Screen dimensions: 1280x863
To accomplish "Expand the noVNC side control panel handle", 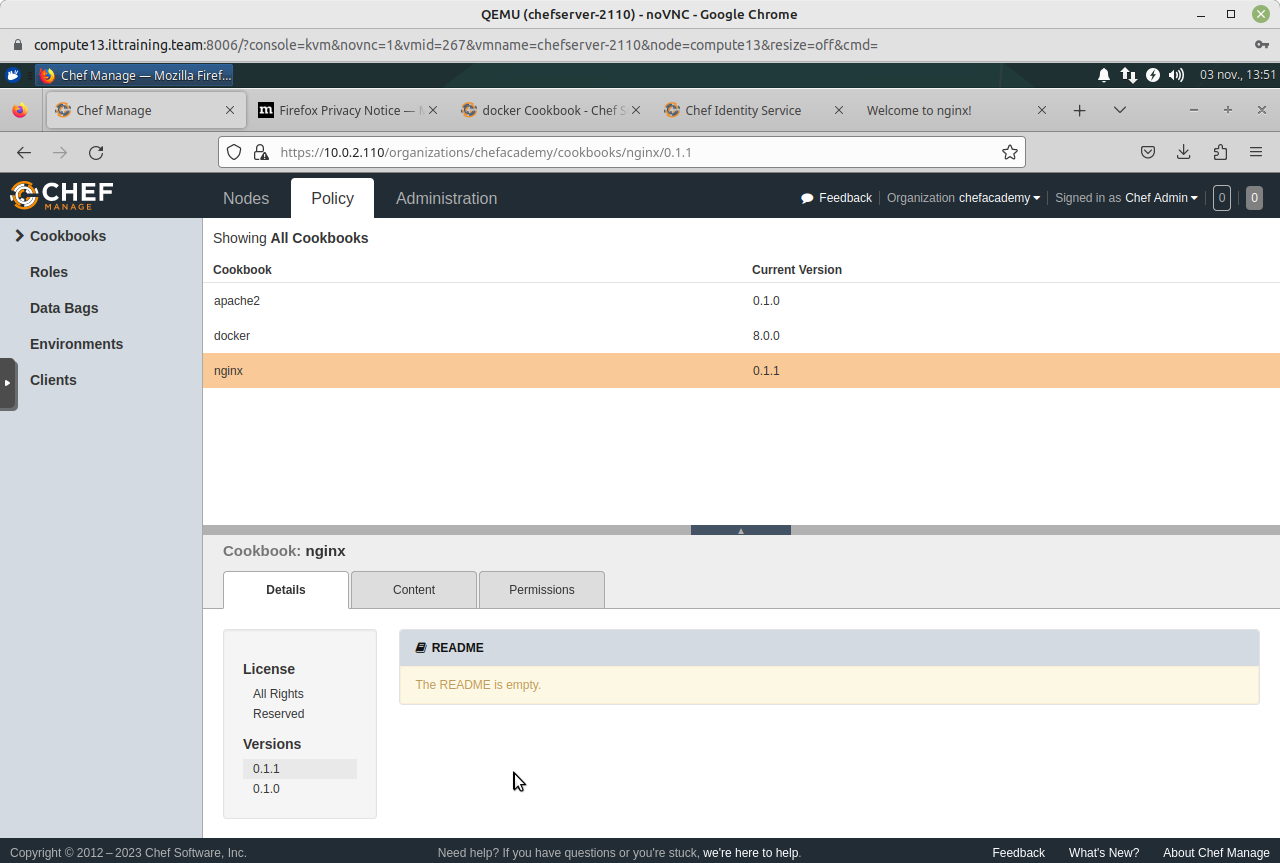I will pos(7,383).
